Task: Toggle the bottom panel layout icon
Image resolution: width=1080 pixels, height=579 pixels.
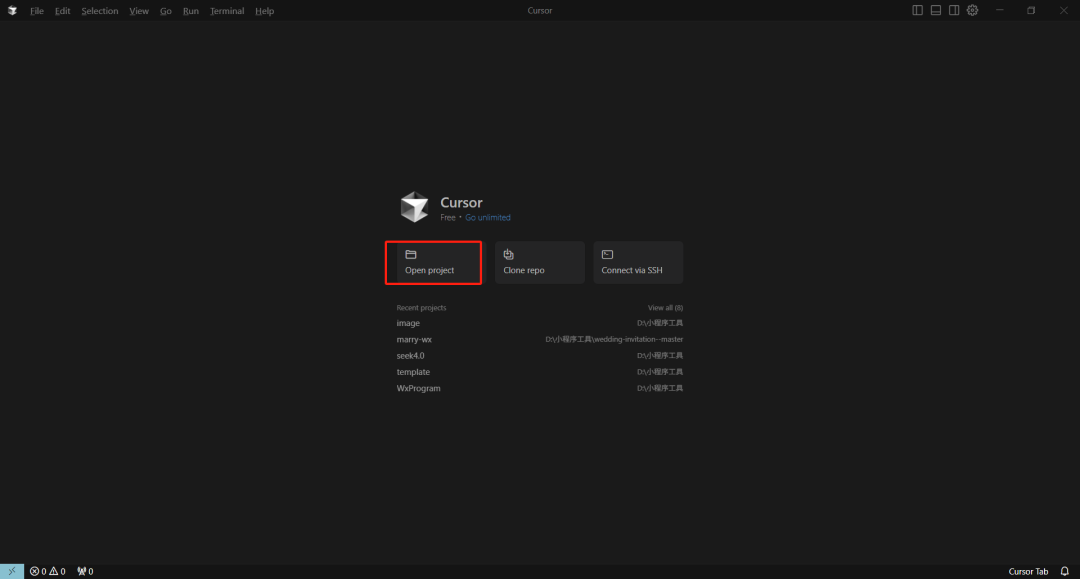Action: (935, 10)
